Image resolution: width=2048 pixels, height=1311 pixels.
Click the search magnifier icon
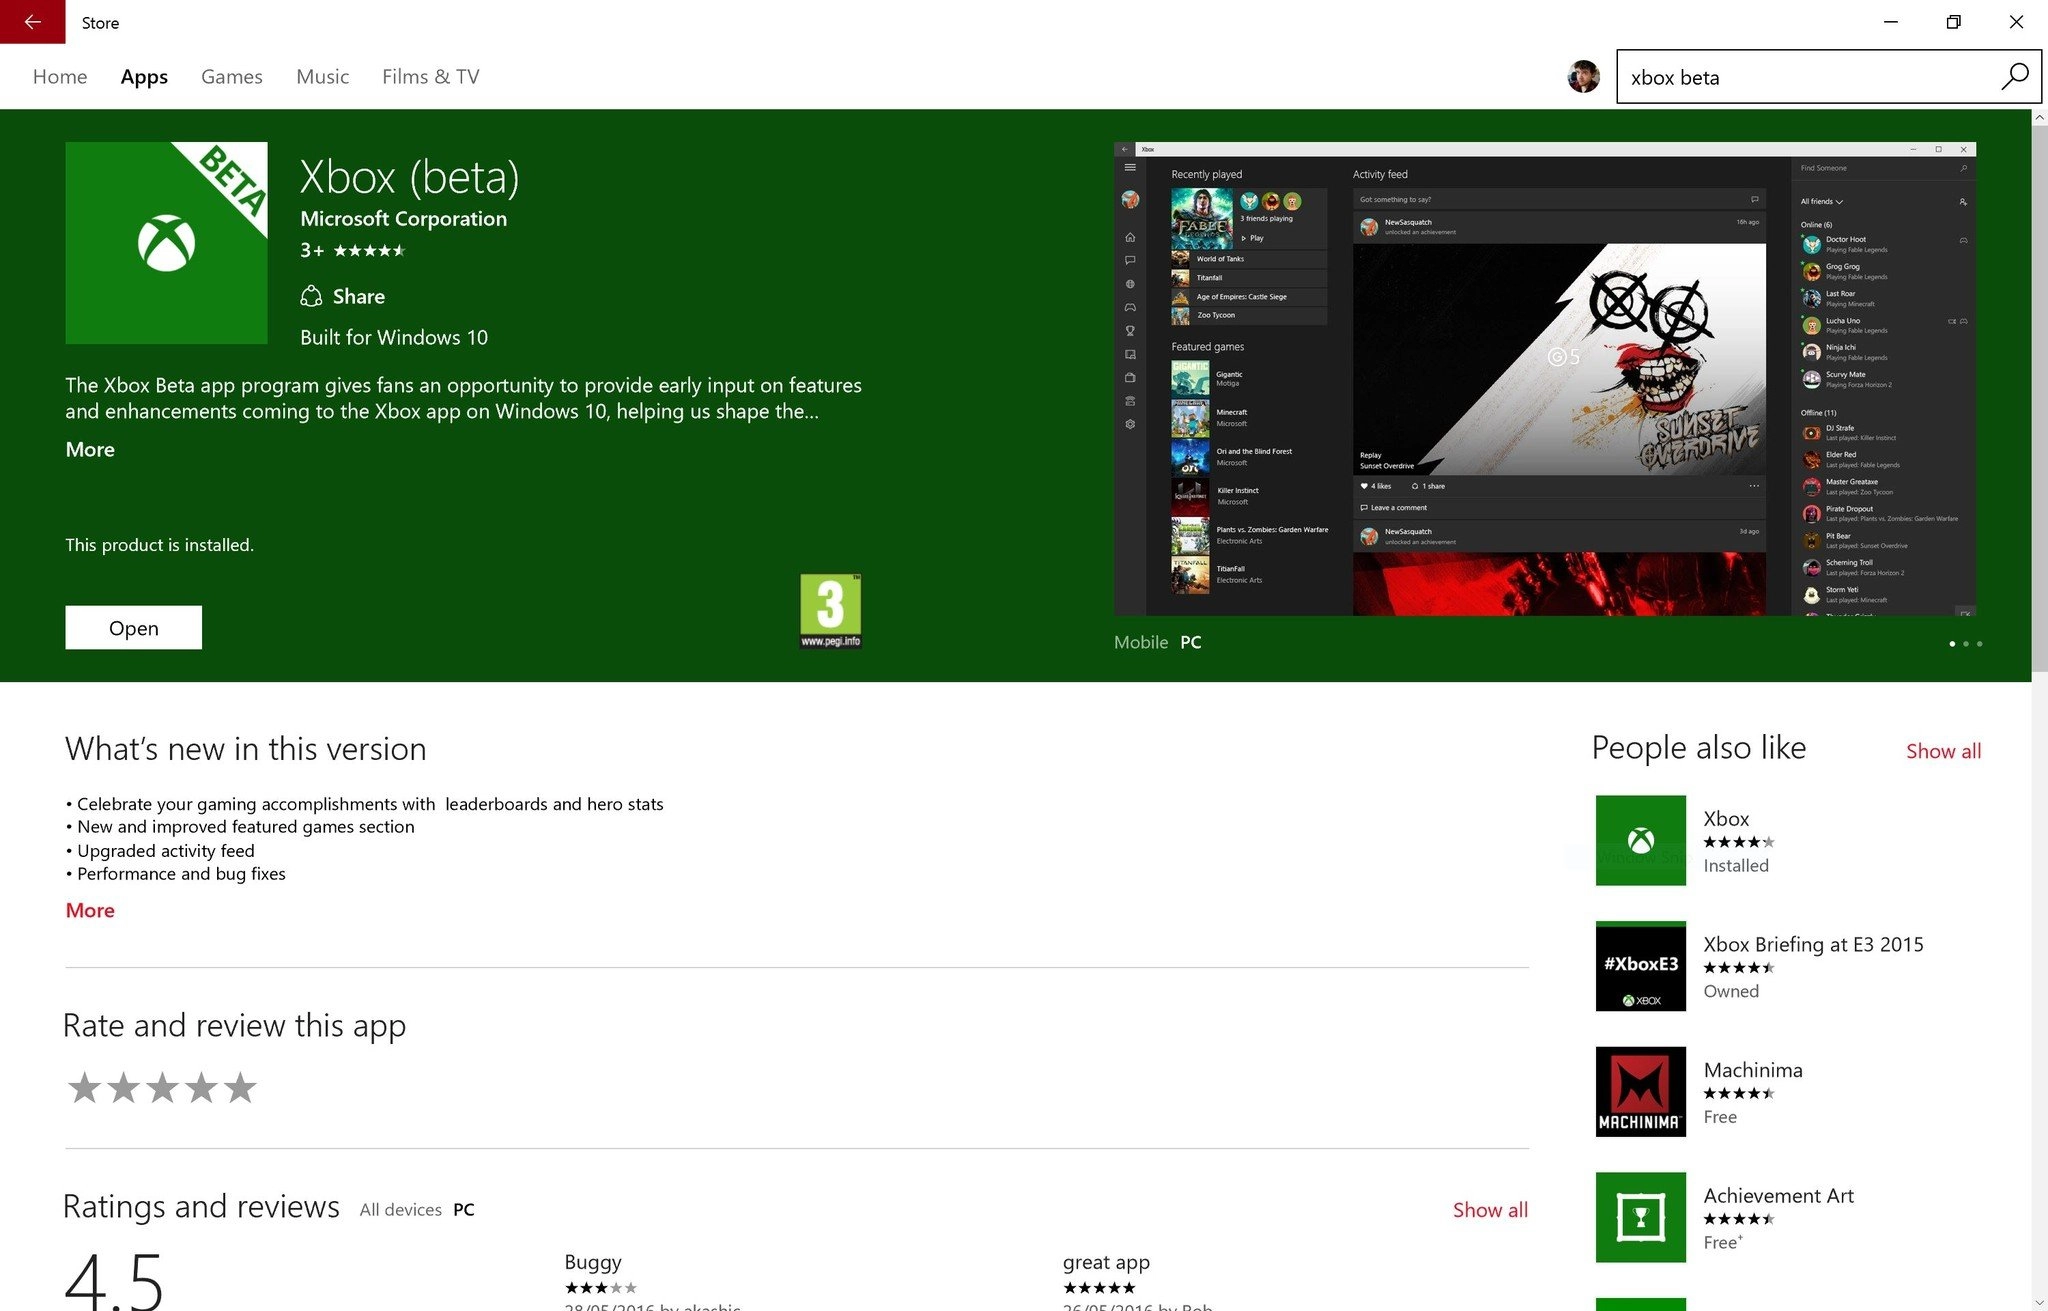2014,77
